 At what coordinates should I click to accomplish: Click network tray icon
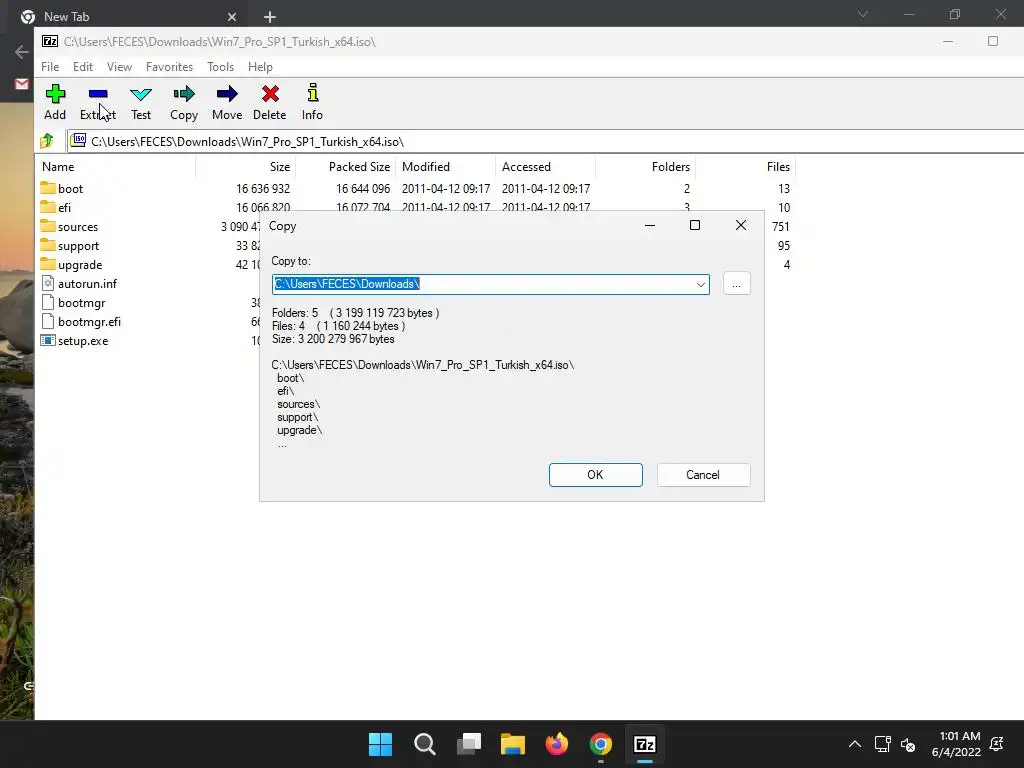click(882, 744)
